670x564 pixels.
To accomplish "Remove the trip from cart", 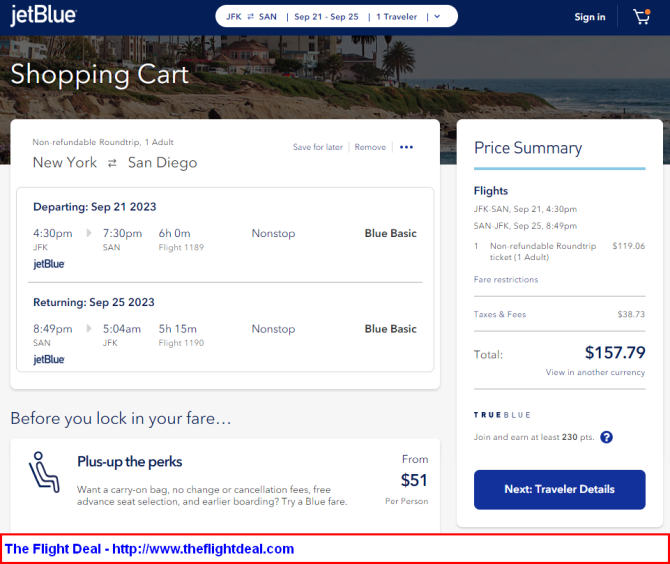I will coord(370,147).
